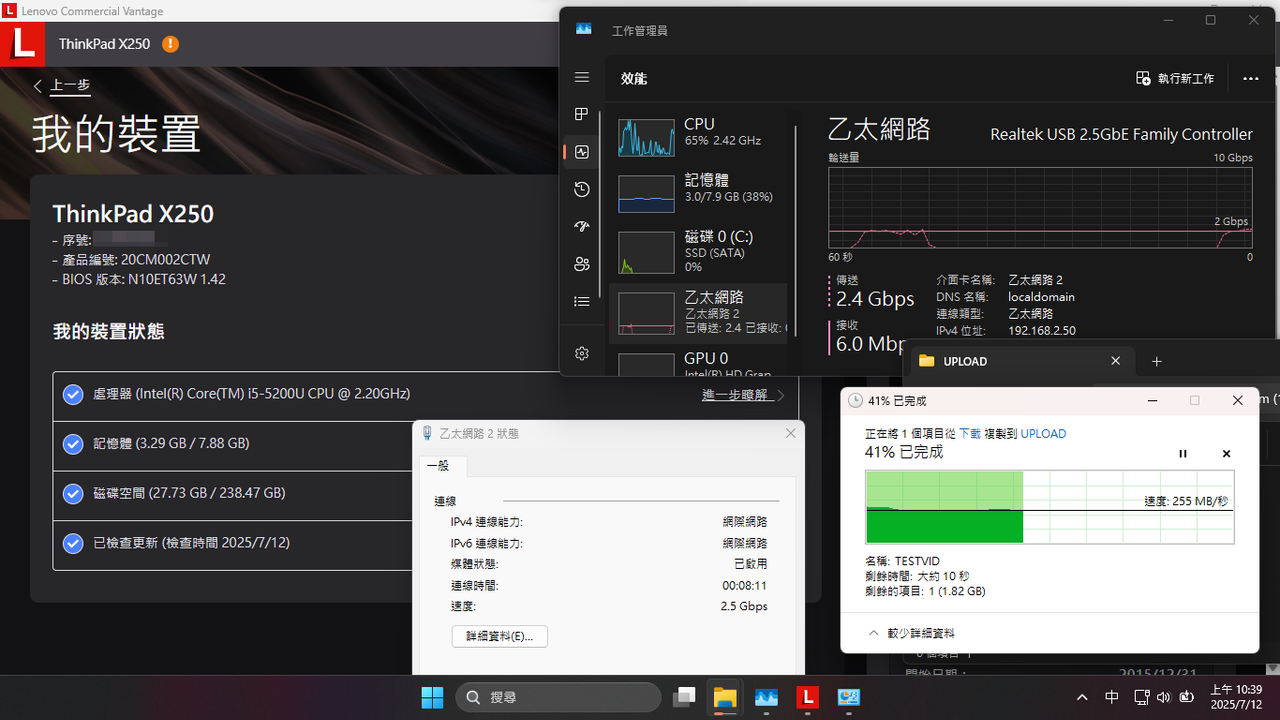Viewport: 1280px width, 720px height.
Task: Close the UPLOAD tab in File Explorer
Action: click(x=1116, y=361)
